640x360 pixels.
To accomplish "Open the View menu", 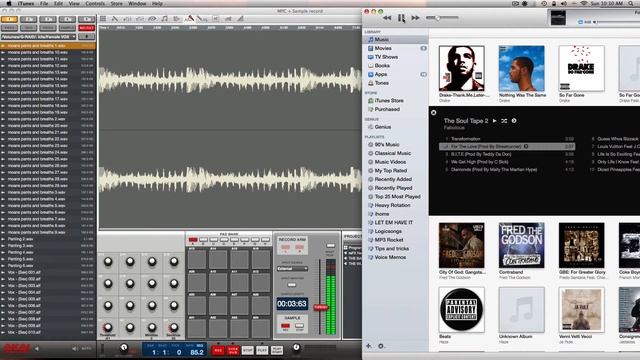I will (74, 4).
